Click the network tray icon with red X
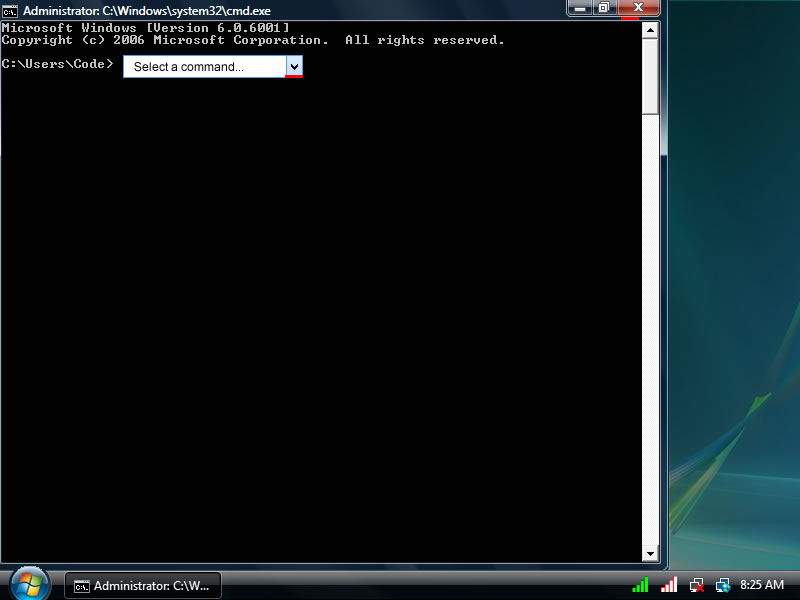This screenshot has width=800, height=600. click(697, 585)
